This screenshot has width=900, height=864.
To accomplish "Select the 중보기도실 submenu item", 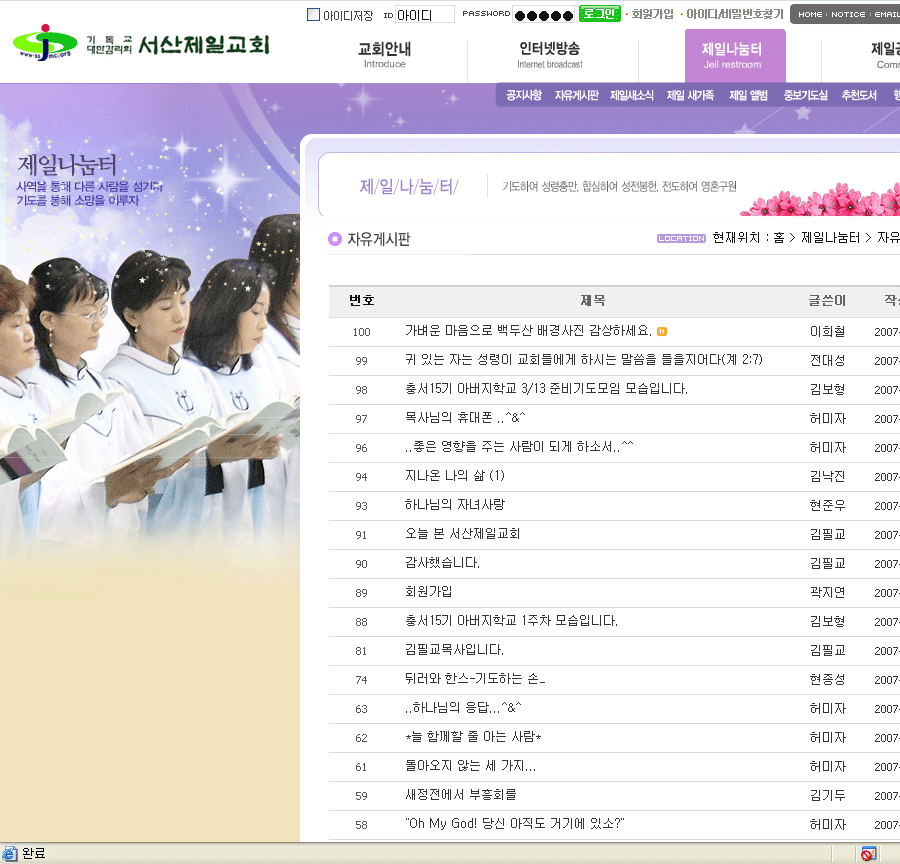I will pyautogui.click(x=806, y=95).
